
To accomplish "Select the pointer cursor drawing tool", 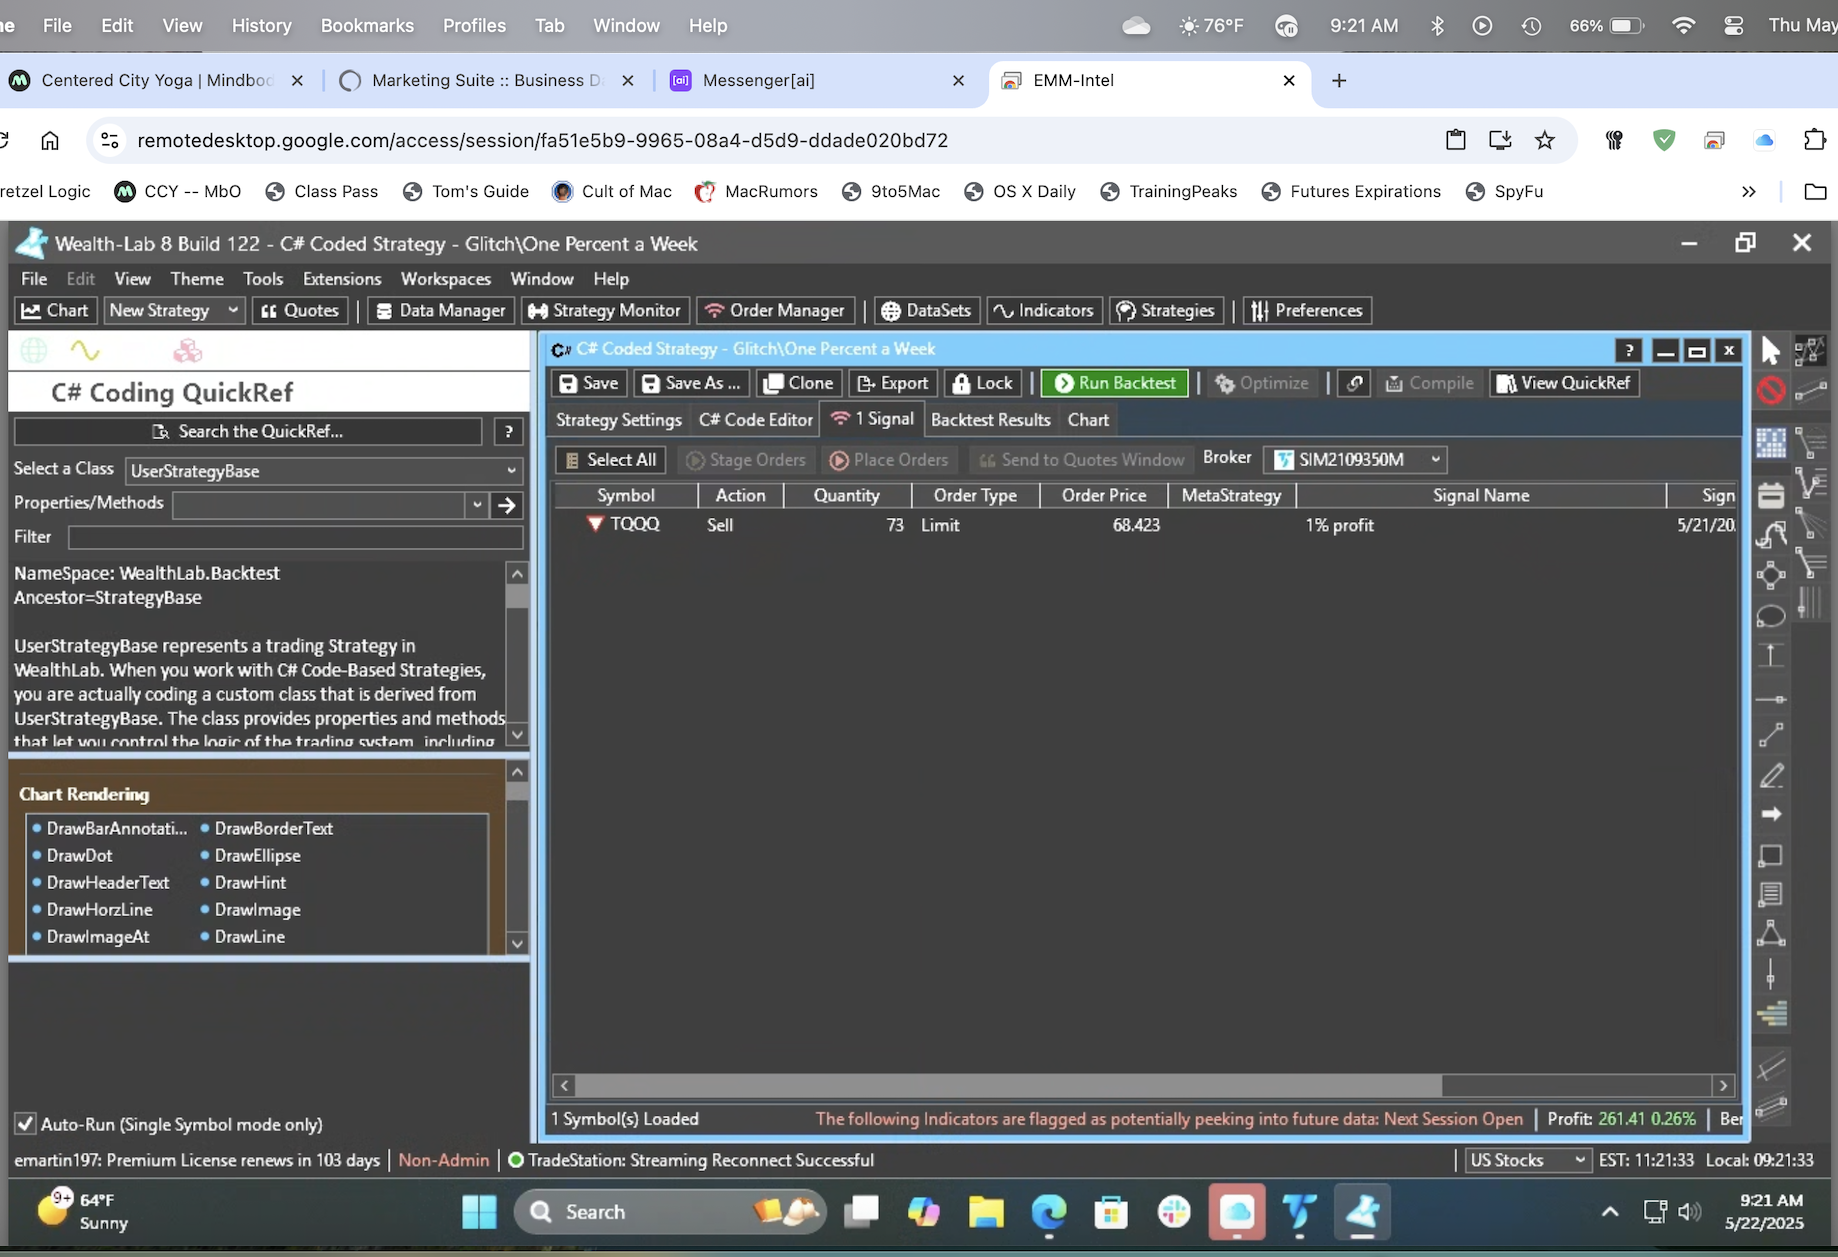I will pos(1771,350).
